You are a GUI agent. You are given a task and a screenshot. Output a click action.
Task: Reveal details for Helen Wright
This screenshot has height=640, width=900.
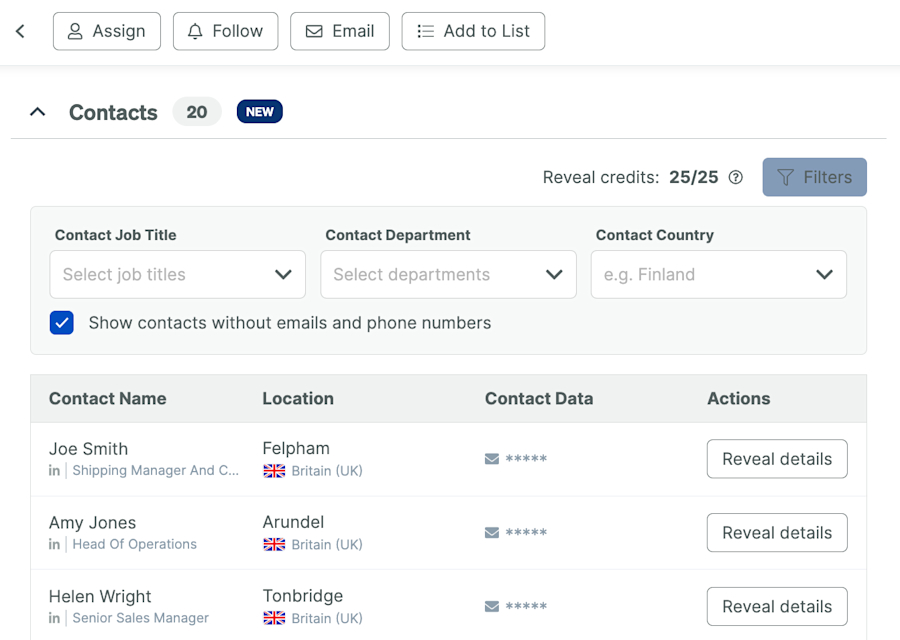[777, 606]
